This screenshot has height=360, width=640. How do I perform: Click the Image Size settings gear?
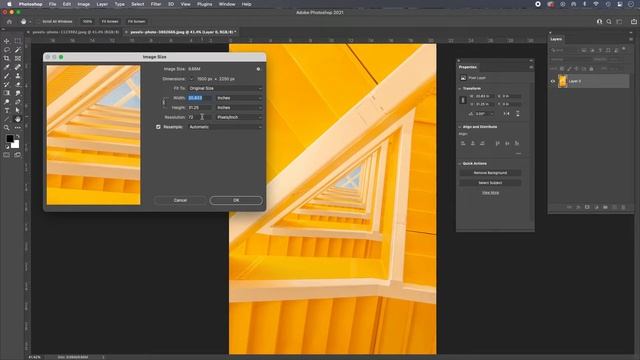click(x=258, y=69)
